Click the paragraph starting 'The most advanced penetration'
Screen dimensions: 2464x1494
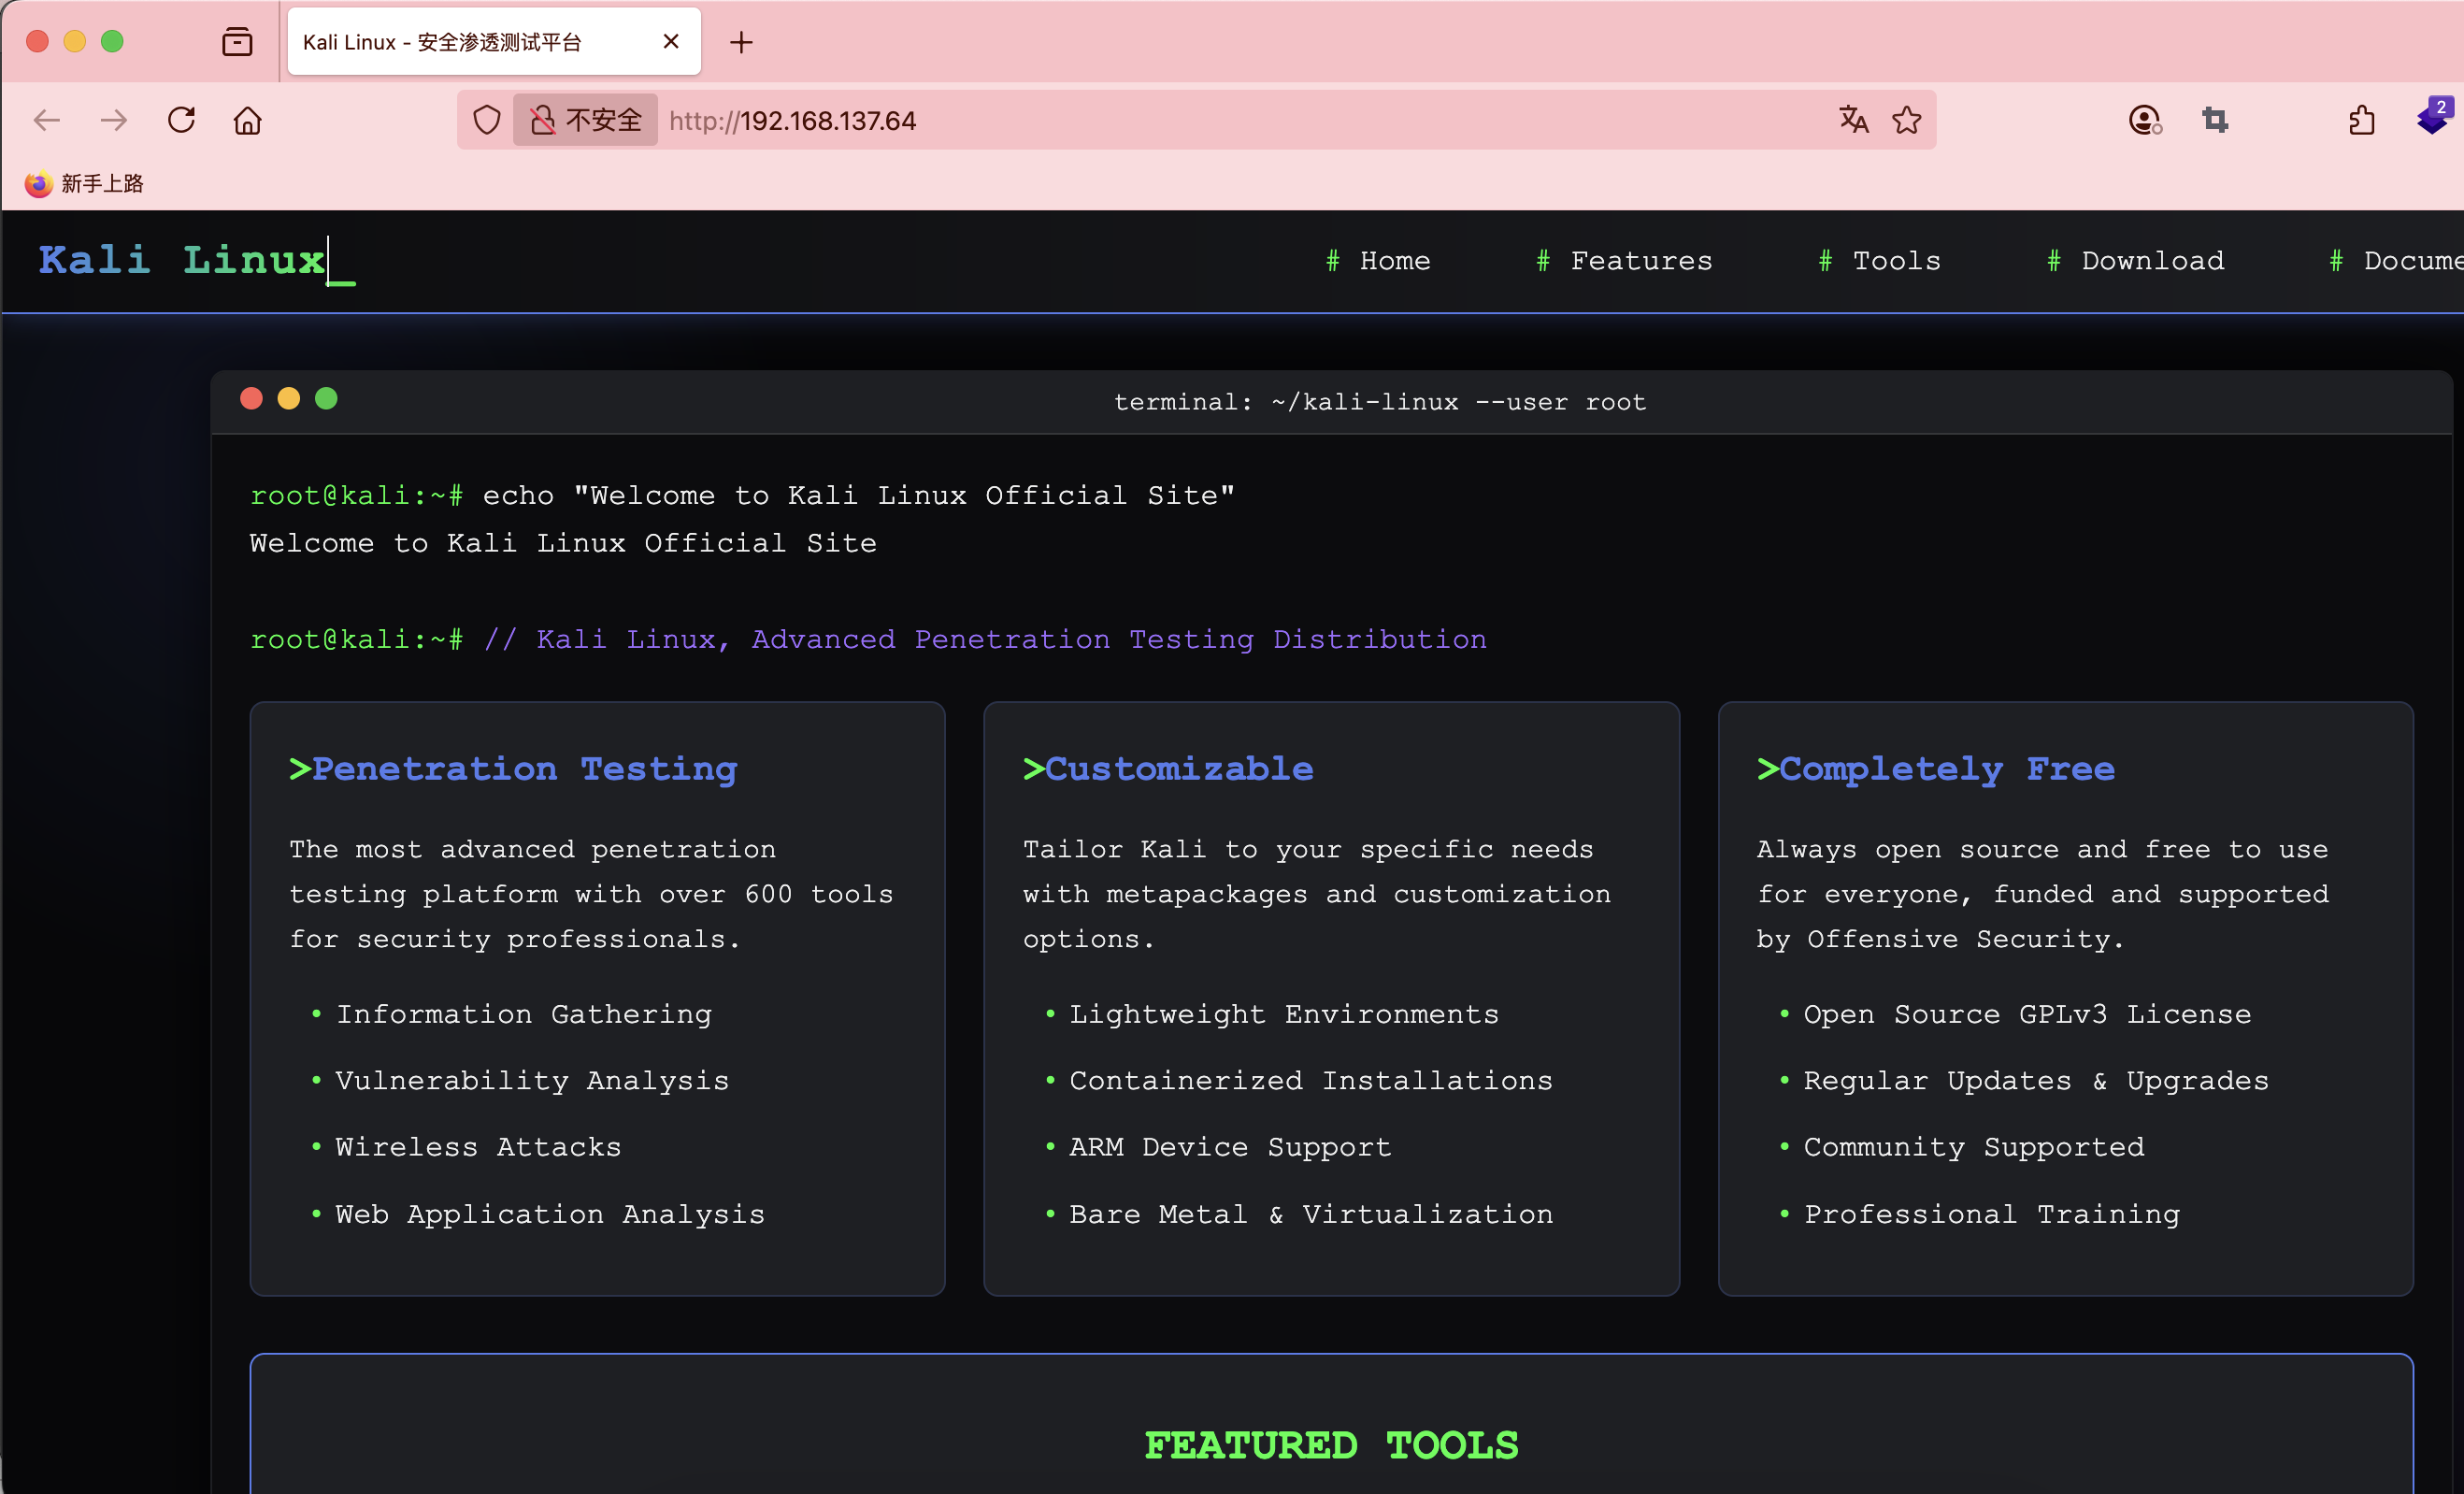point(591,894)
